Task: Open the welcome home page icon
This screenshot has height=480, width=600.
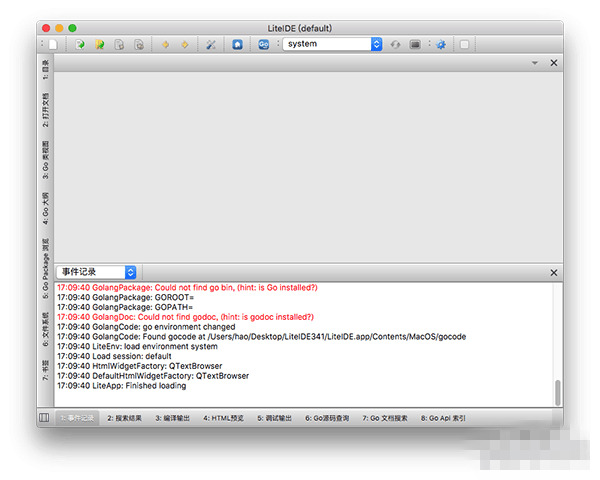Action: [x=238, y=44]
